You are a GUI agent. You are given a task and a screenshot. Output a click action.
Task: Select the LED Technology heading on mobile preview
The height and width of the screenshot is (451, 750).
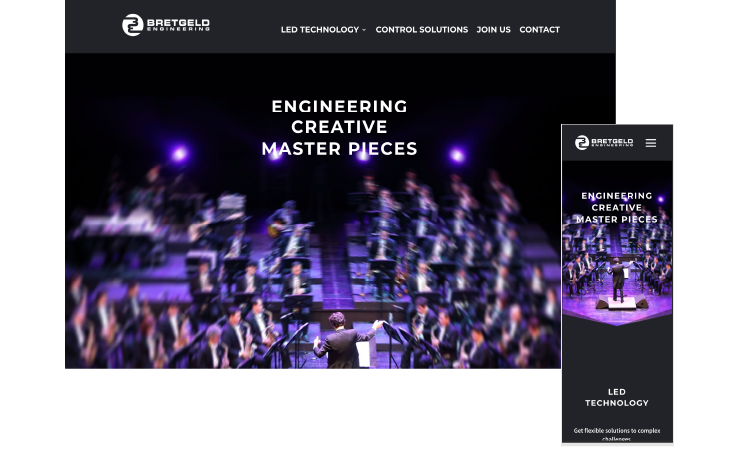pyautogui.click(x=617, y=397)
